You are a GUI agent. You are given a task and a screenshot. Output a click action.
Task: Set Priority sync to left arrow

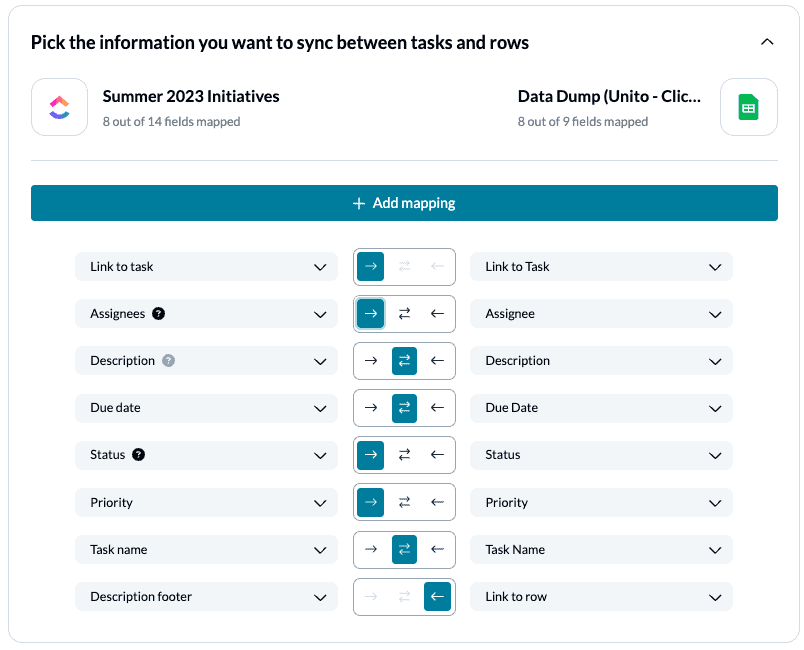click(437, 502)
